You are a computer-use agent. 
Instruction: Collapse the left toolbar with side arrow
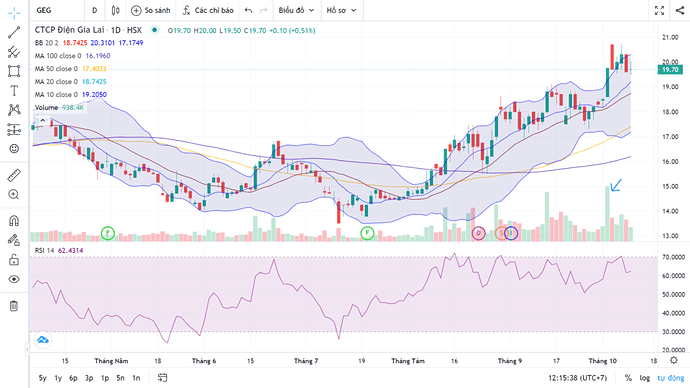point(27,350)
